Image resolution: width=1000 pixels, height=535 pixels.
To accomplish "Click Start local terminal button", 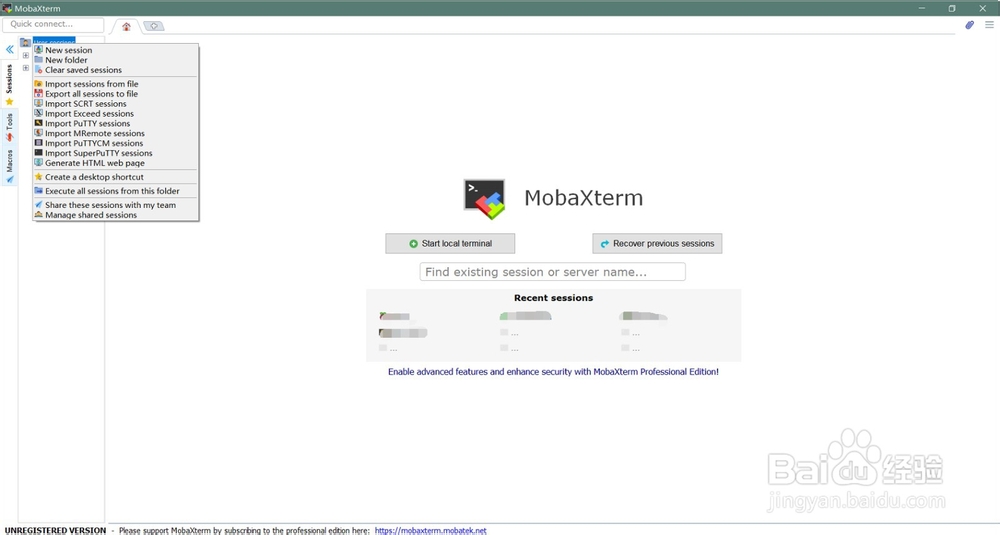I will point(450,244).
